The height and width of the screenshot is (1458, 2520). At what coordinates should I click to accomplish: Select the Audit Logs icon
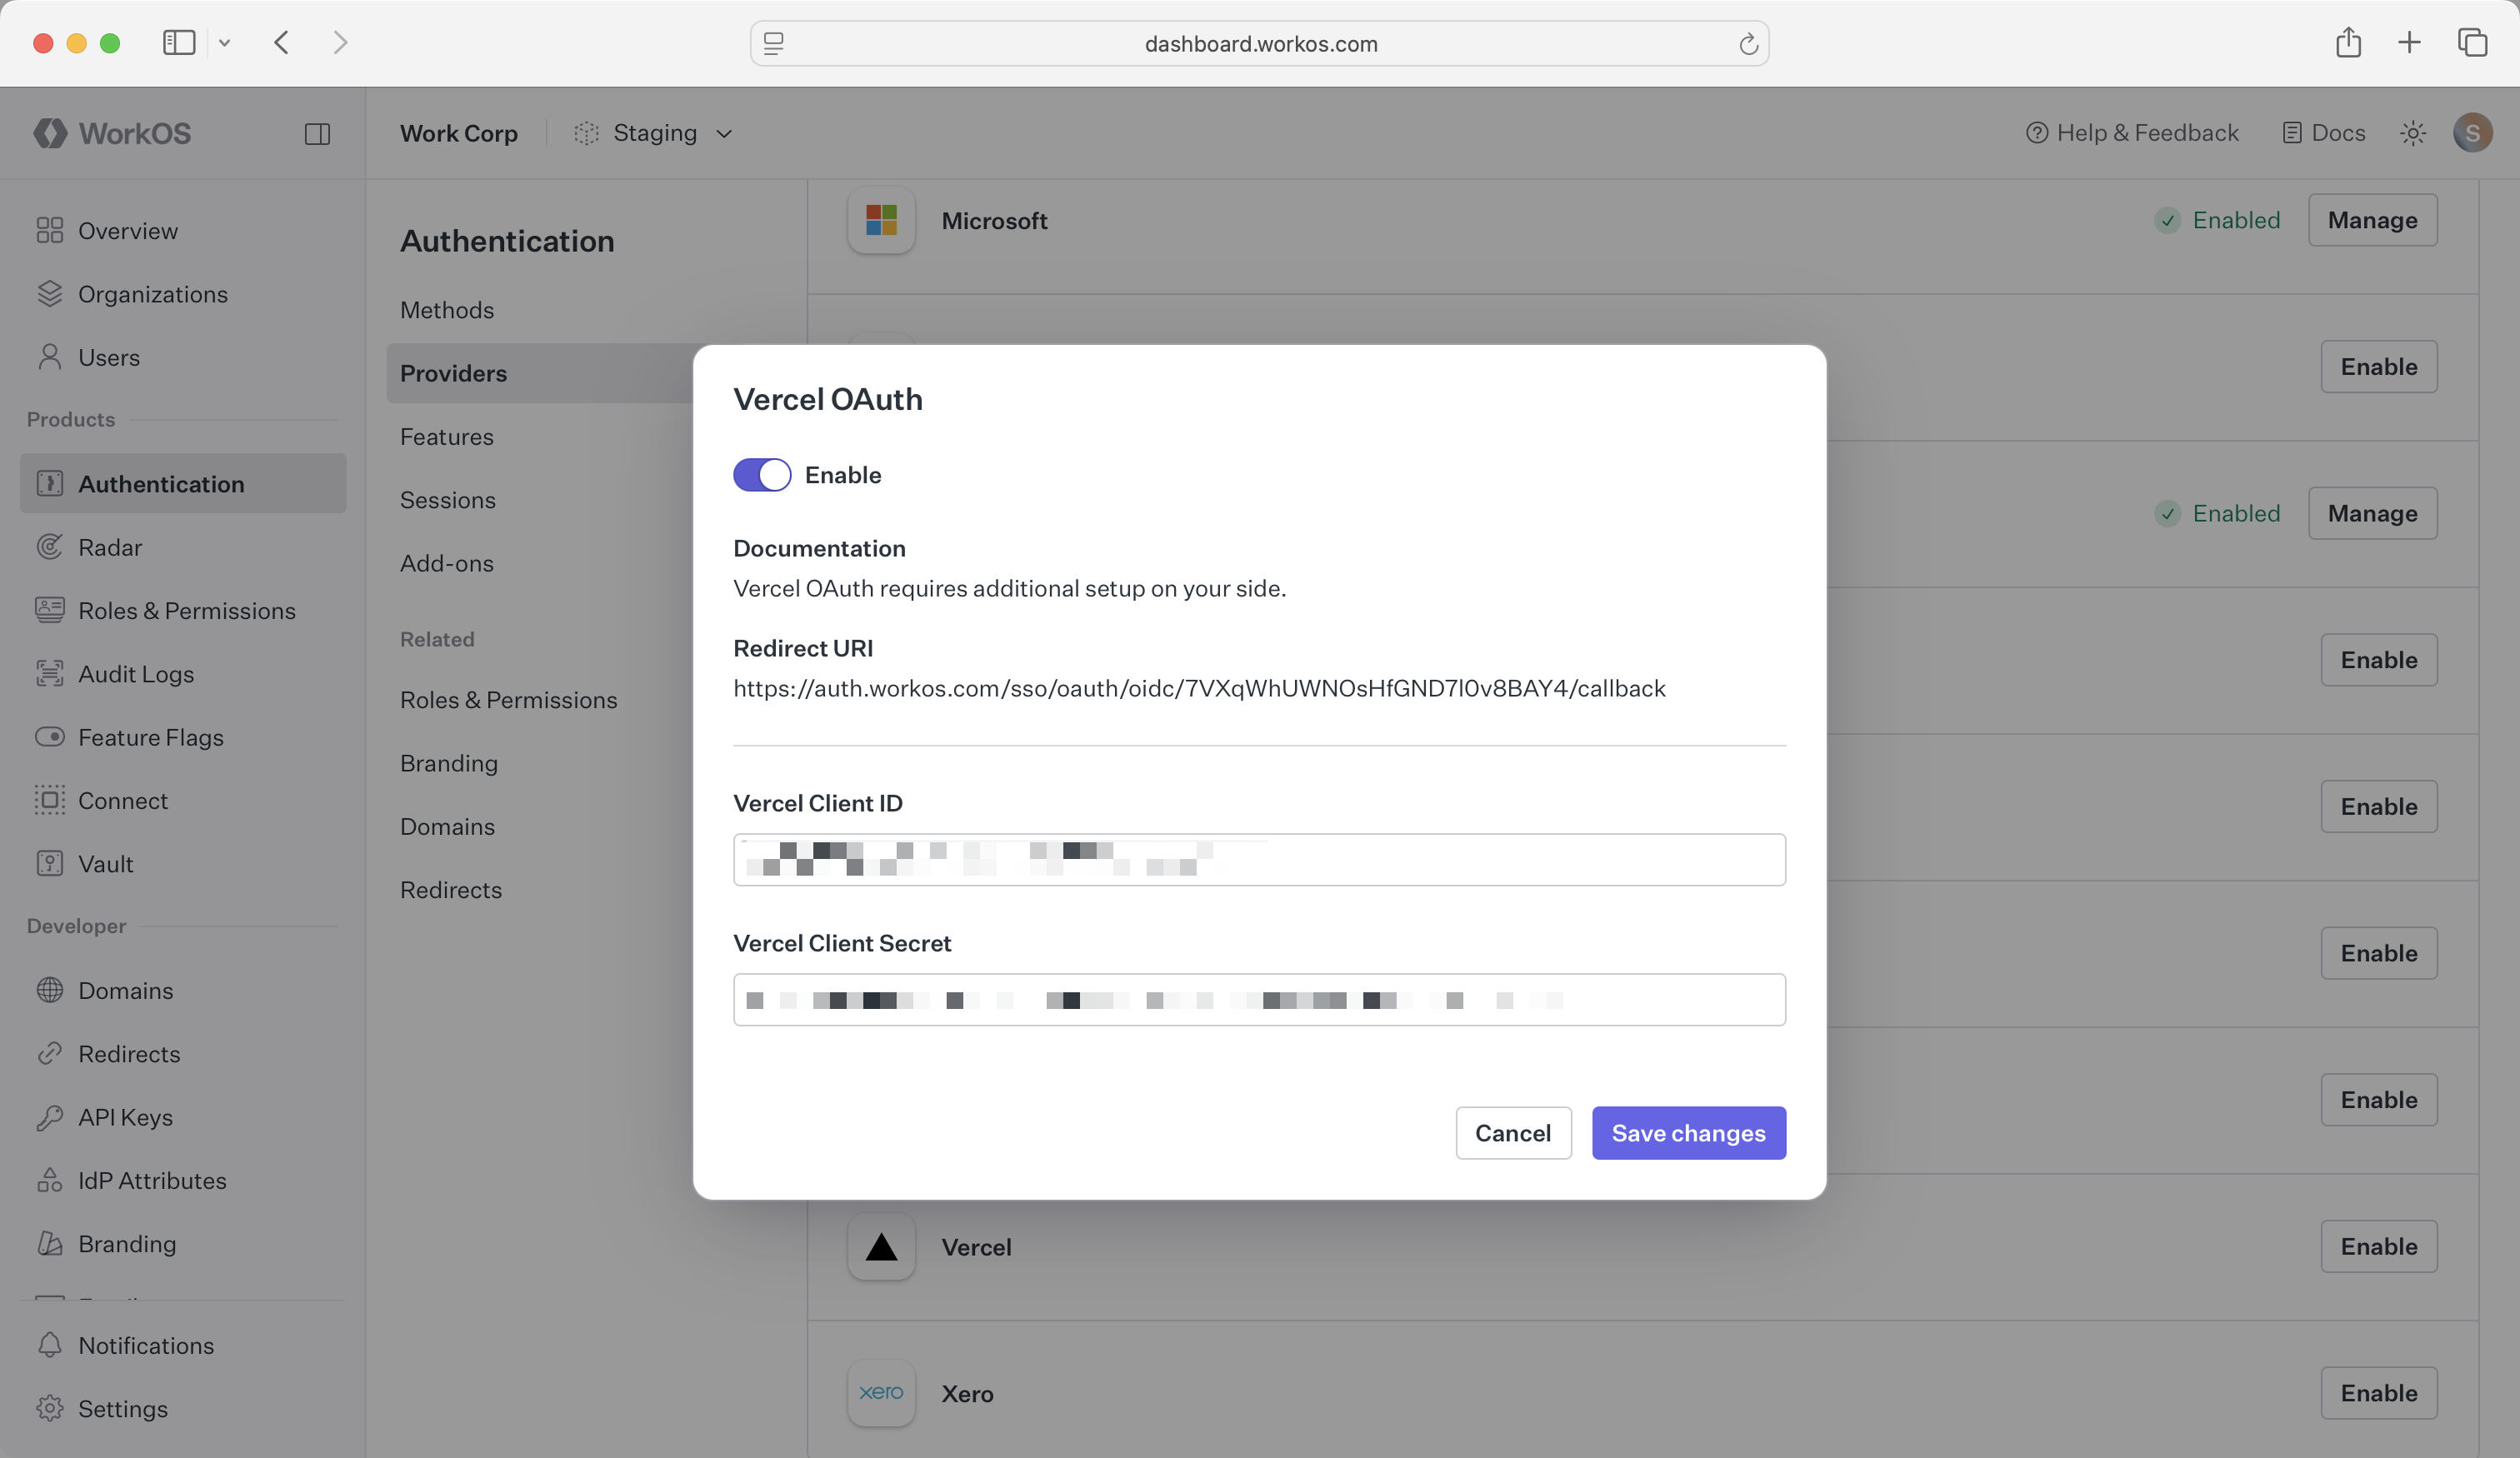click(x=50, y=674)
